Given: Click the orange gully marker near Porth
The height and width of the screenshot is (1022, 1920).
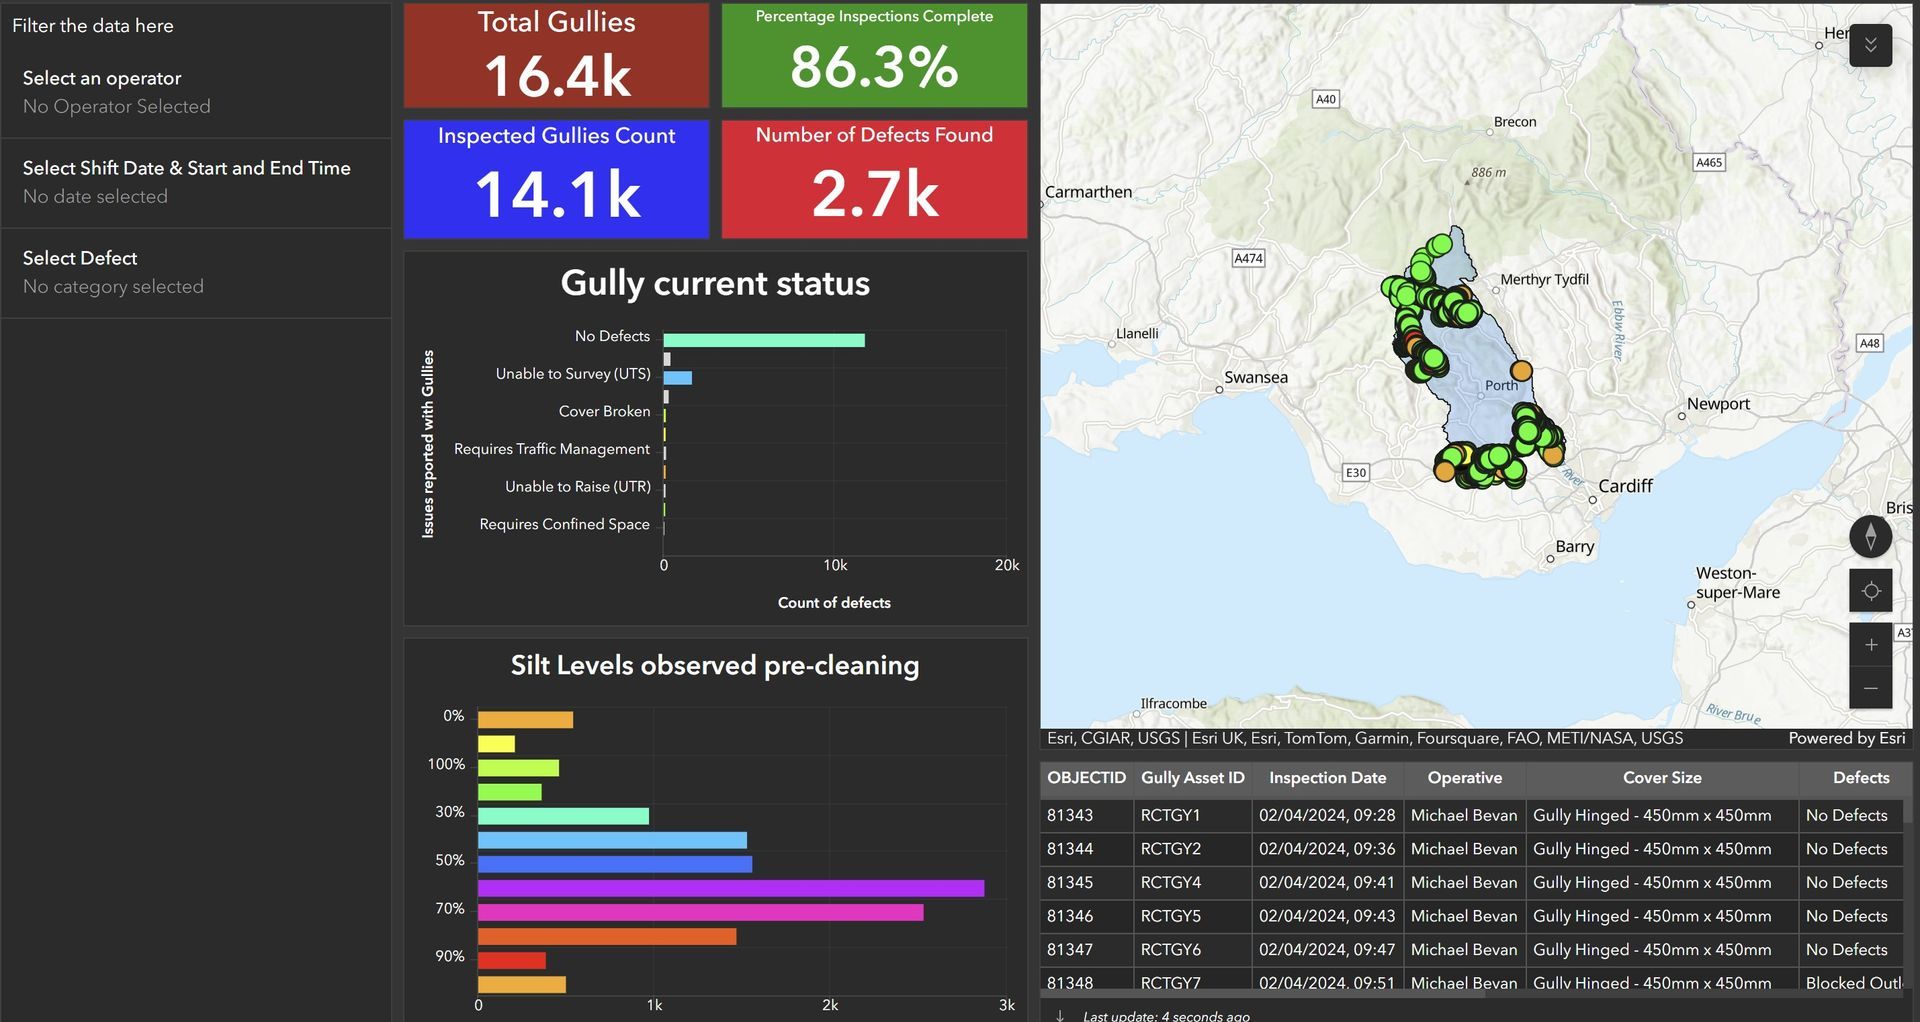Looking at the screenshot, I should [x=1520, y=371].
